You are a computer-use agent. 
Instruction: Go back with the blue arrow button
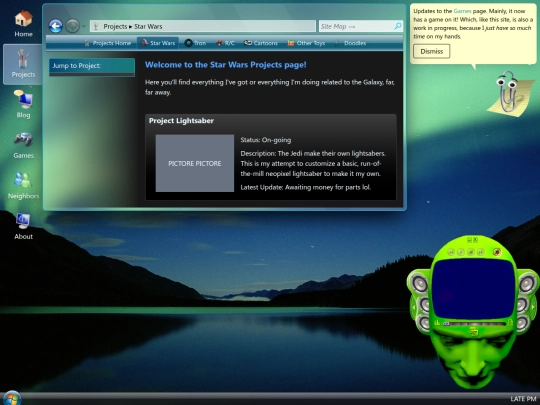pos(55,26)
